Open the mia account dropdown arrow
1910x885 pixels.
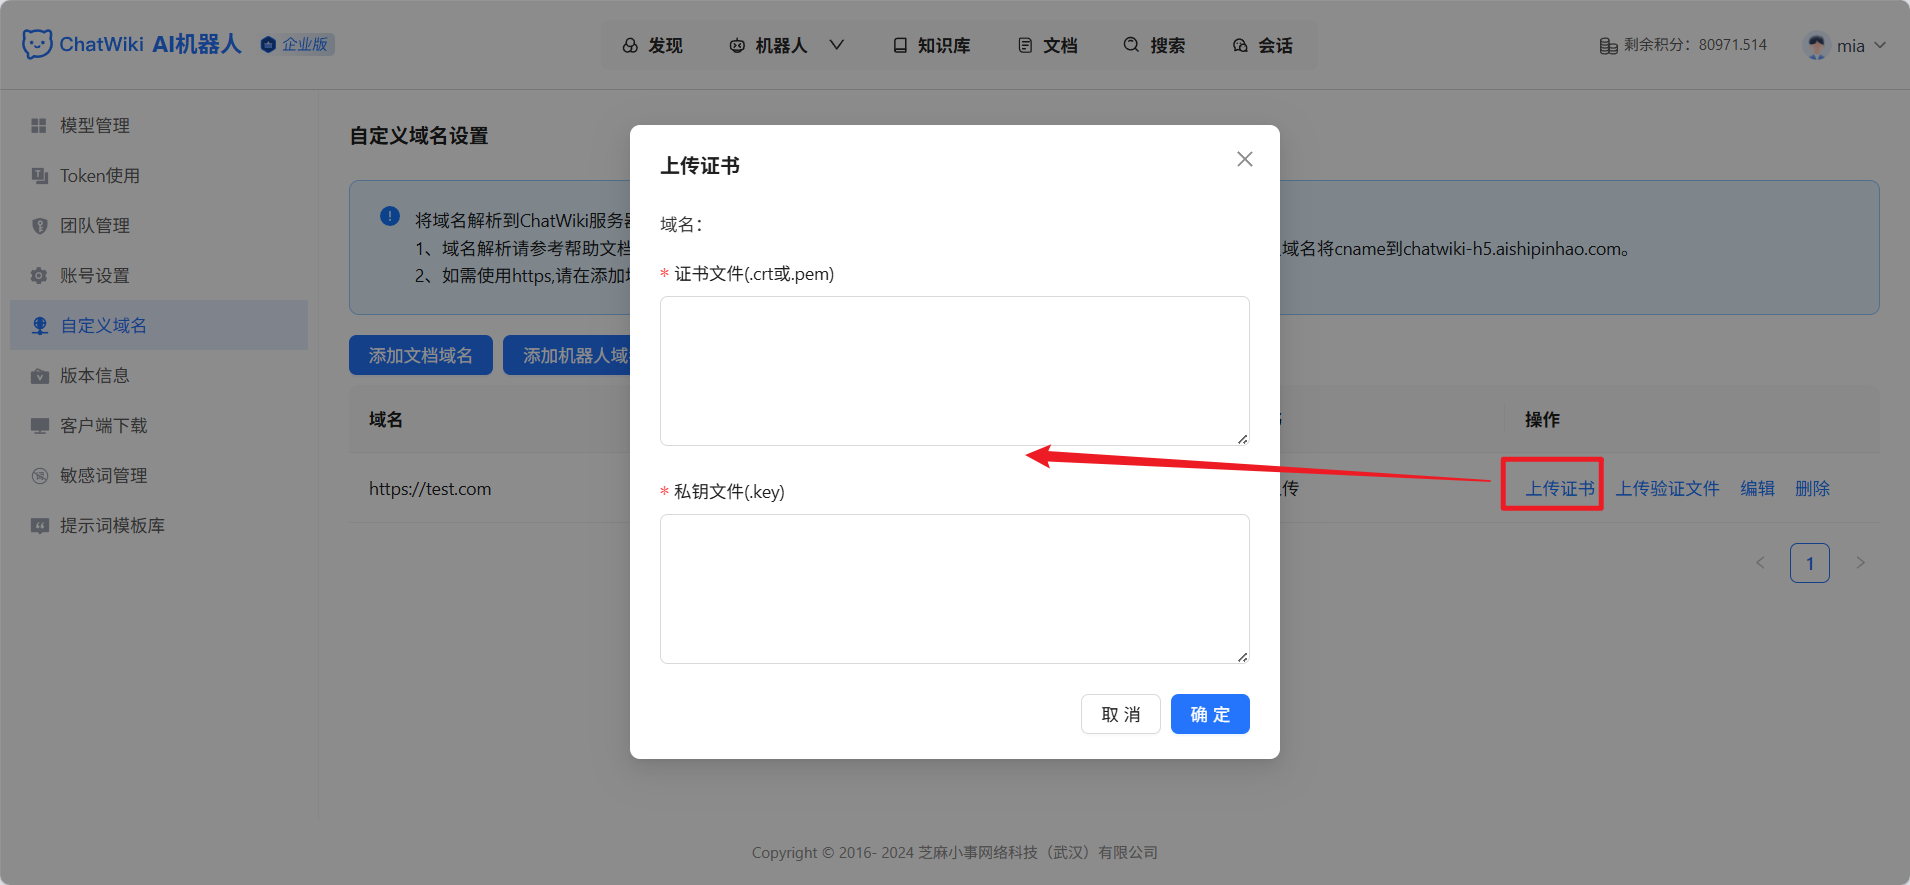[x=1880, y=45]
